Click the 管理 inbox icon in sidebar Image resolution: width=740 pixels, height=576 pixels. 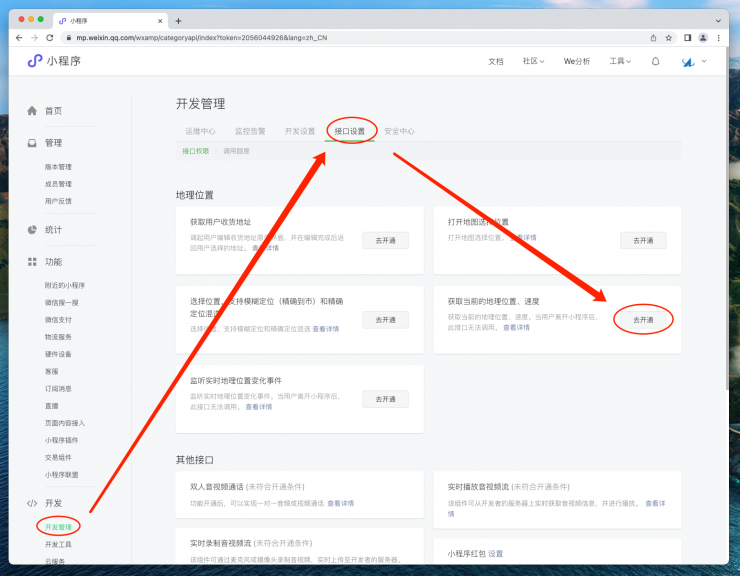[x=32, y=143]
